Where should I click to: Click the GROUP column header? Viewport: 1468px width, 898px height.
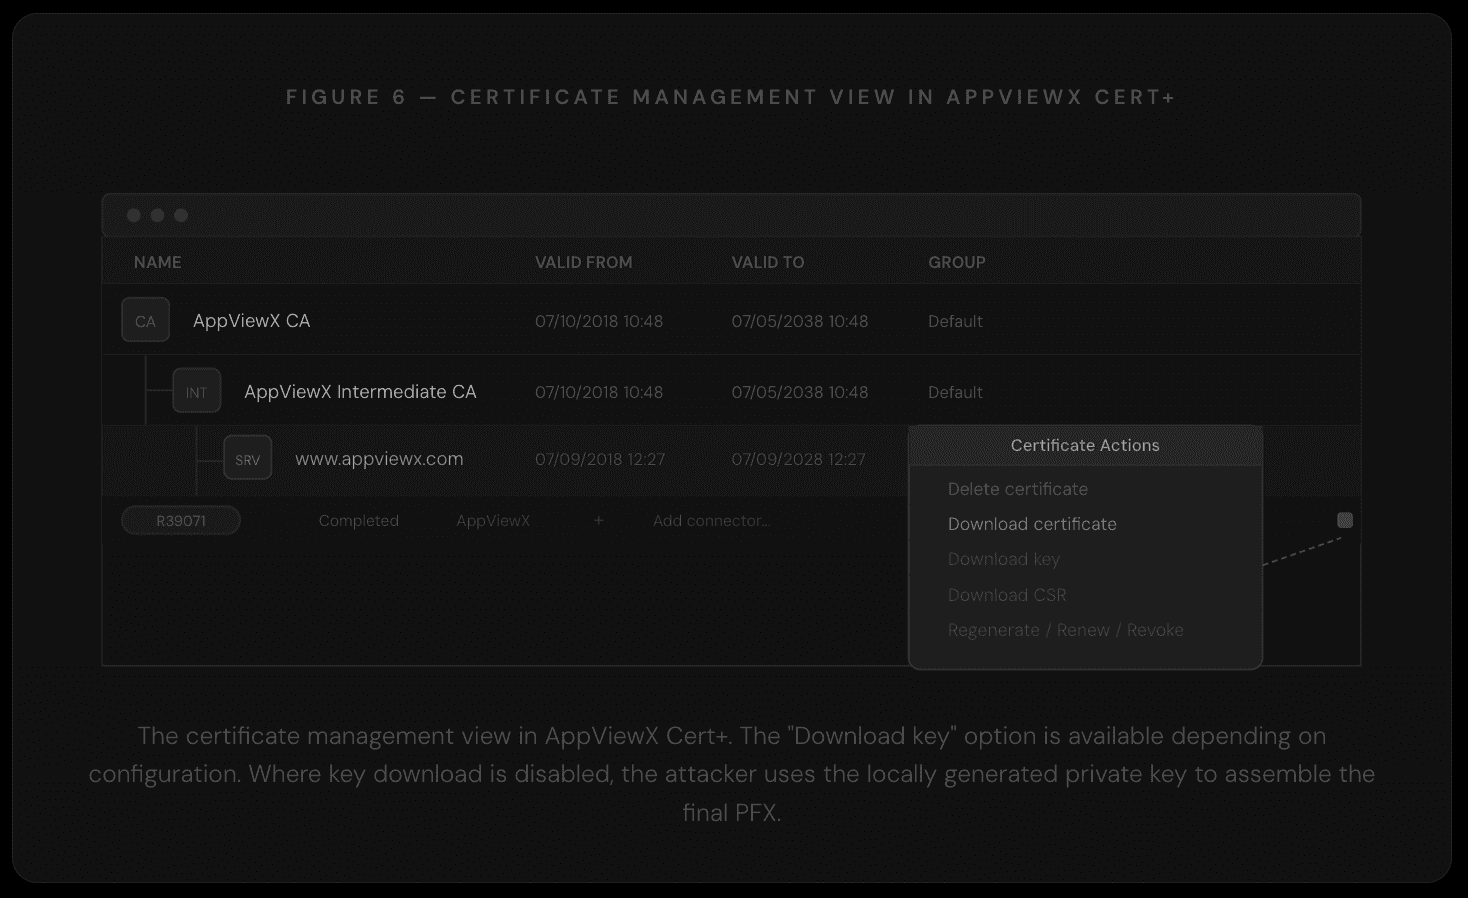pos(957,262)
